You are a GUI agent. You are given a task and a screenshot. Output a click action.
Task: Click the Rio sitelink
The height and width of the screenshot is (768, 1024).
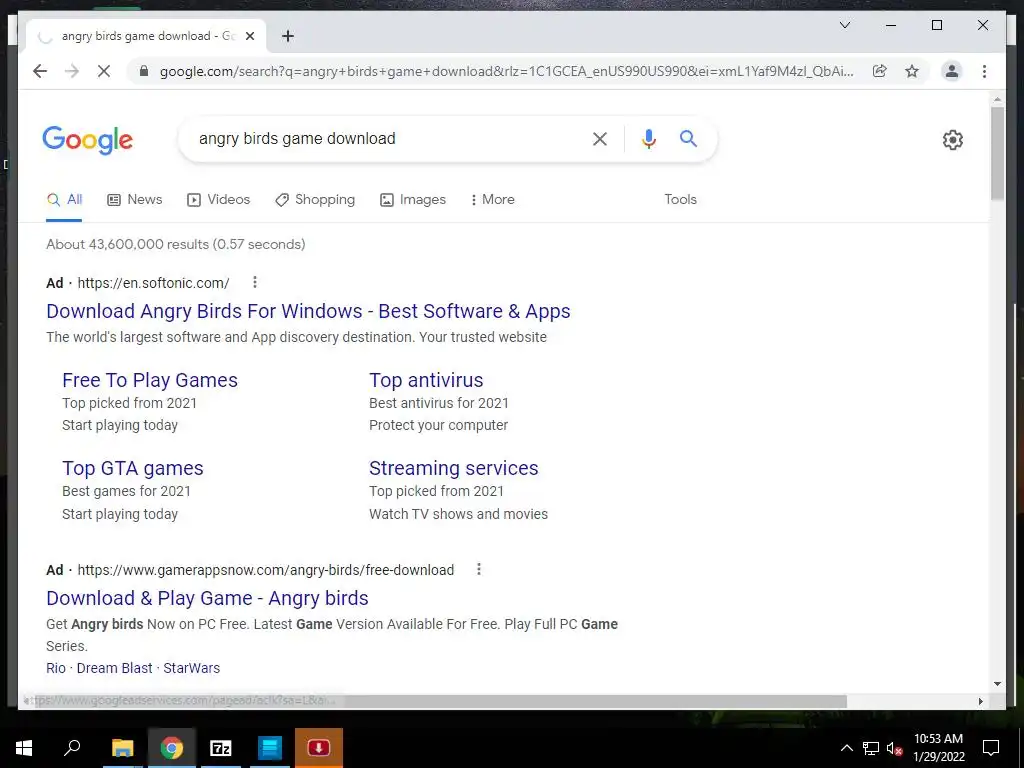(56, 668)
